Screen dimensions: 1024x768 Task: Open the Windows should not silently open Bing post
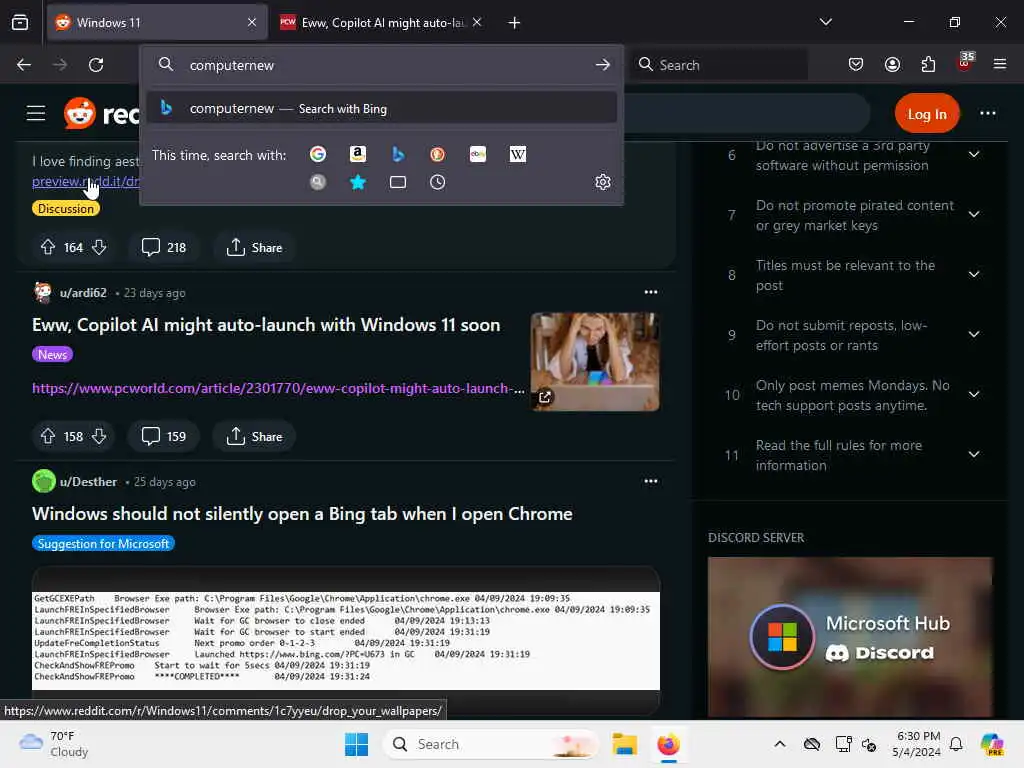302,514
